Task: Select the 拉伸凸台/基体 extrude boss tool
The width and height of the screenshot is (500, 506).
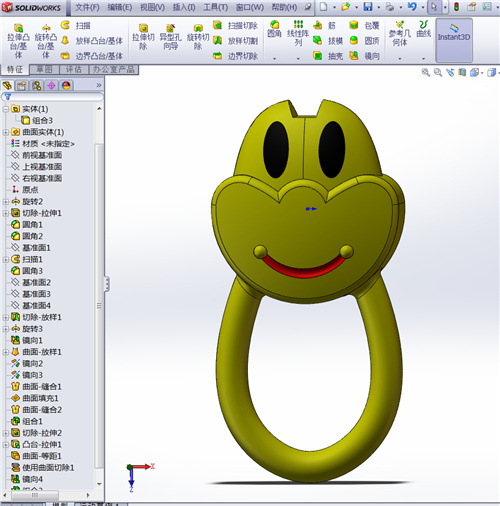Action: pyautogui.click(x=18, y=41)
